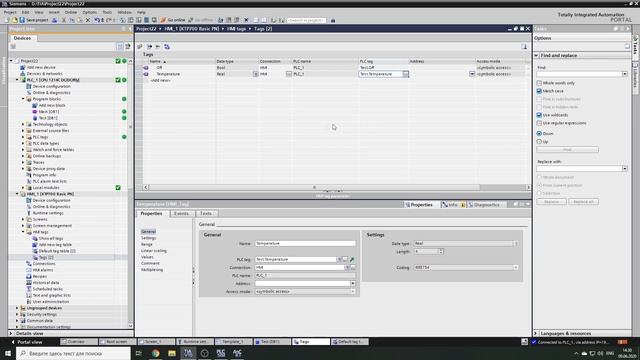Select the Up search direction radio

coord(539,142)
